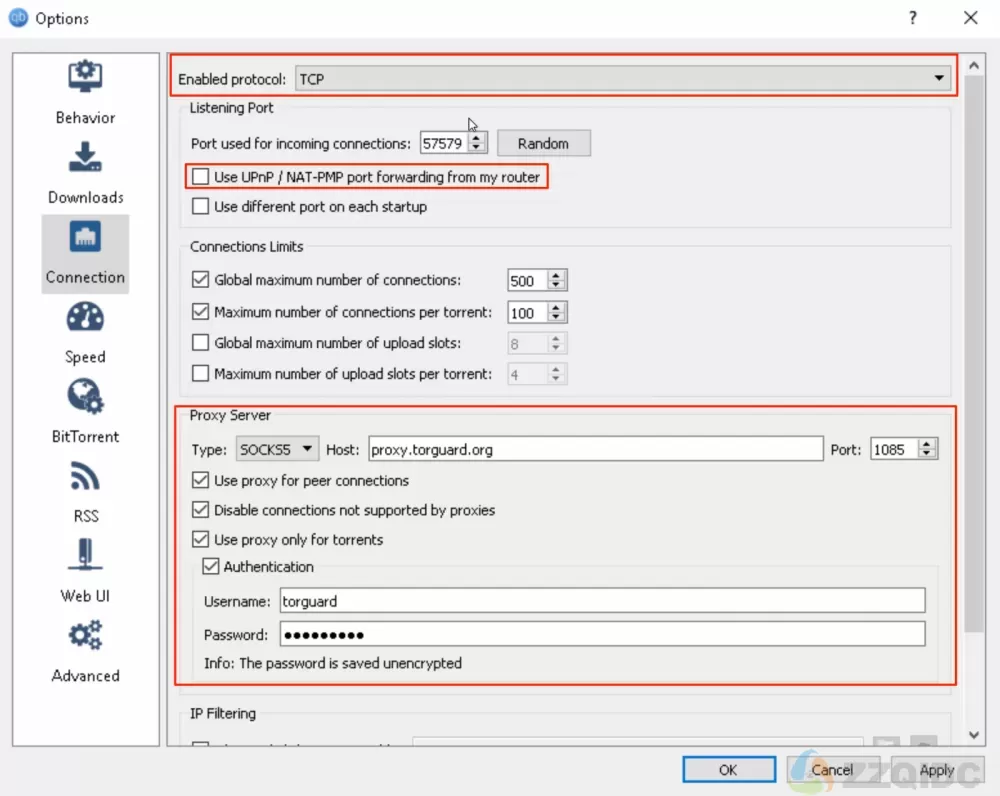The image size is (1000, 796).
Task: Enable UPnP / NAT-PMP port forwarding
Action: 200,177
